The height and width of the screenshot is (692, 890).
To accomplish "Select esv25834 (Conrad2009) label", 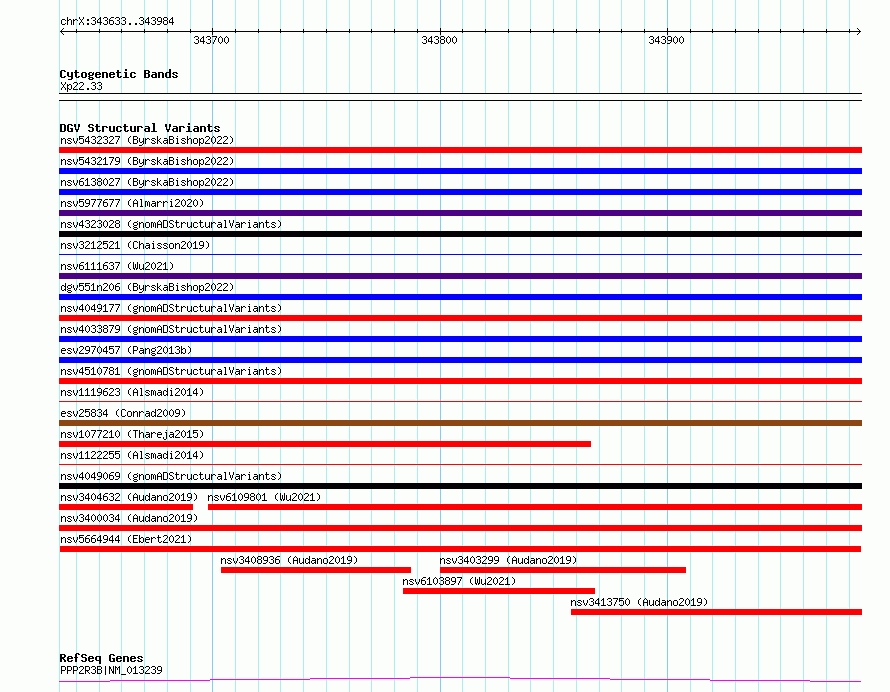I will click(x=123, y=413).
